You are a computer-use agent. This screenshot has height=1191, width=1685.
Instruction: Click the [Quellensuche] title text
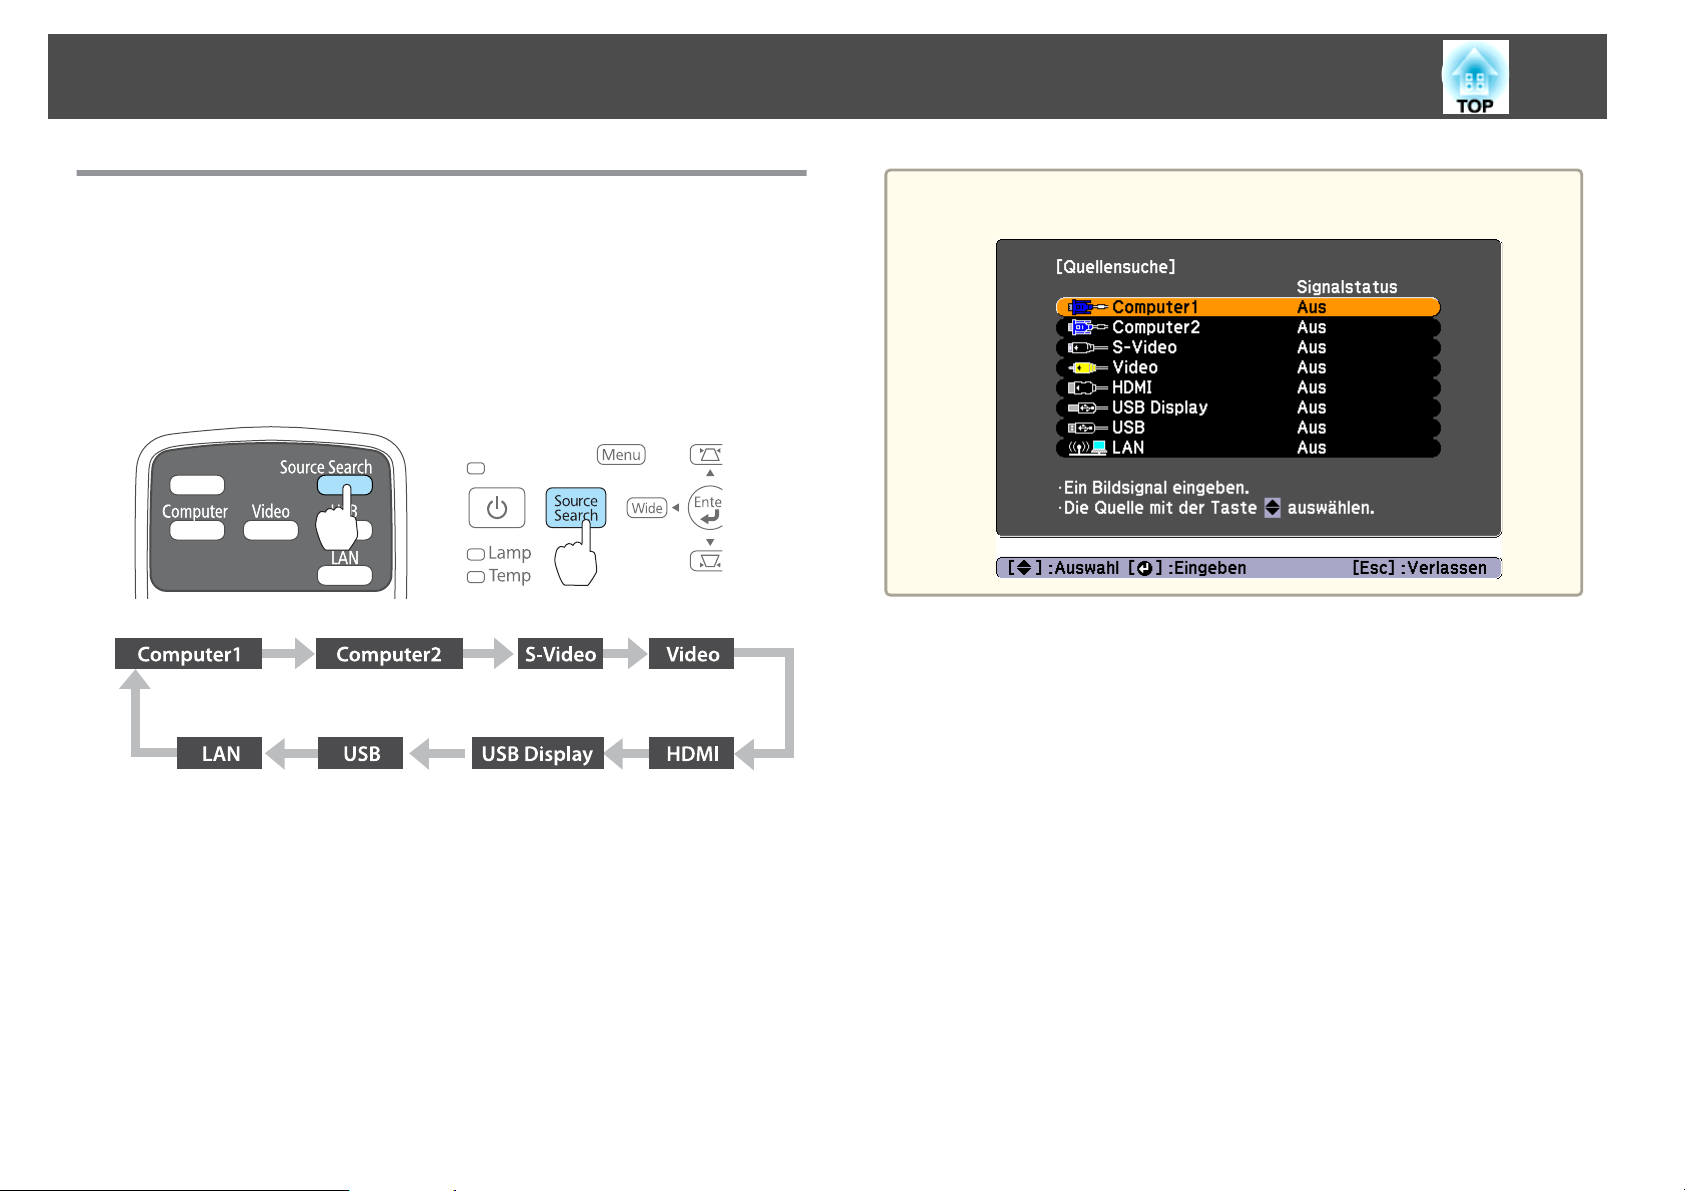1116,267
